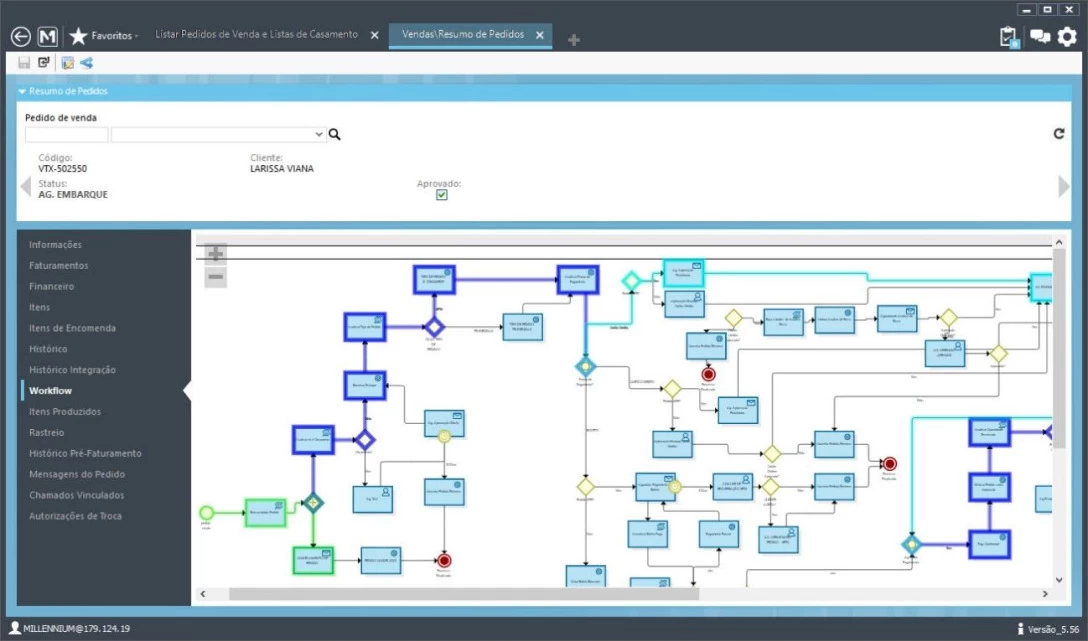Collapse the Resumo de Pedidos panel

click(x=22, y=91)
